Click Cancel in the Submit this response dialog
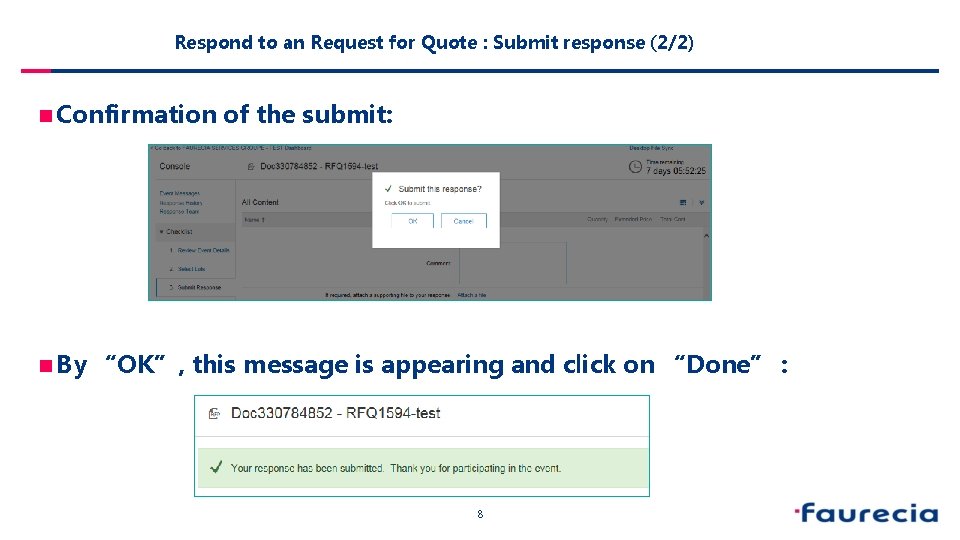This screenshot has height=540, width=960. [463, 221]
